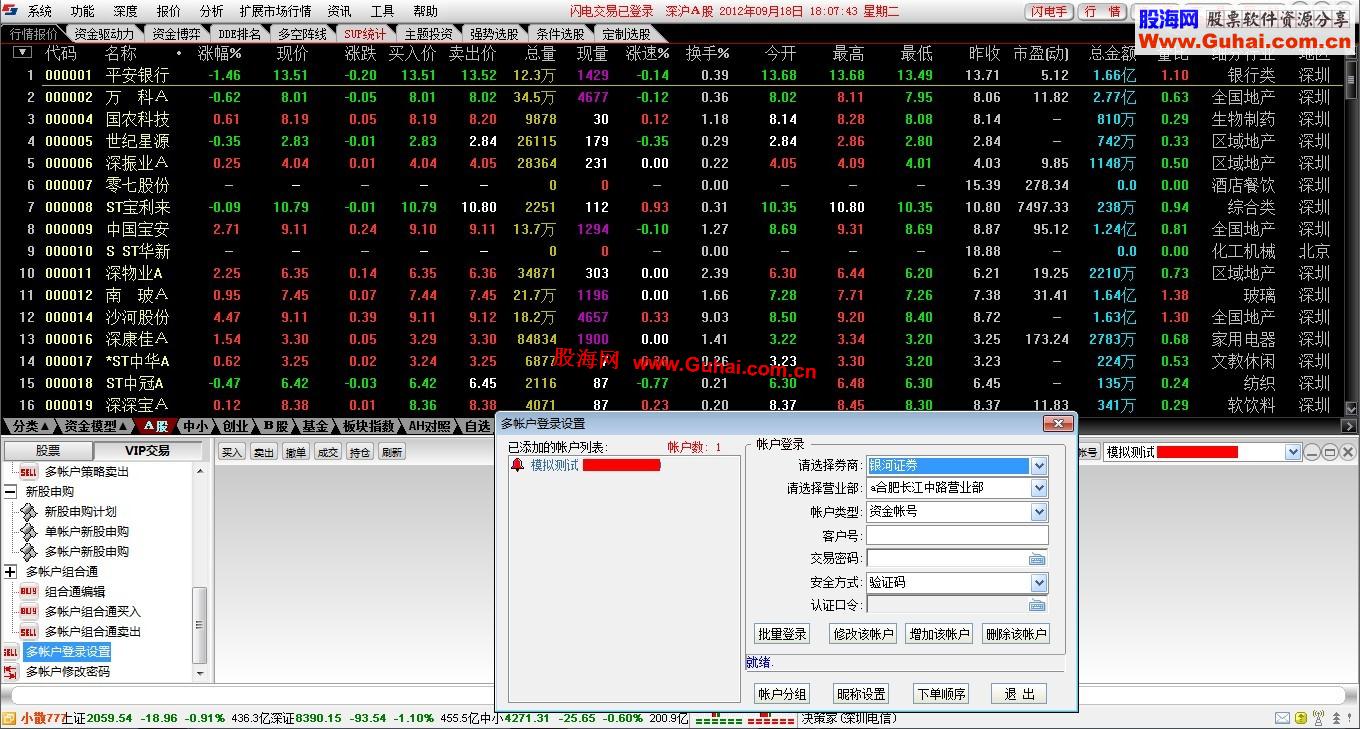Click the 刷新 toolbar button
1360x729 pixels.
(x=392, y=452)
